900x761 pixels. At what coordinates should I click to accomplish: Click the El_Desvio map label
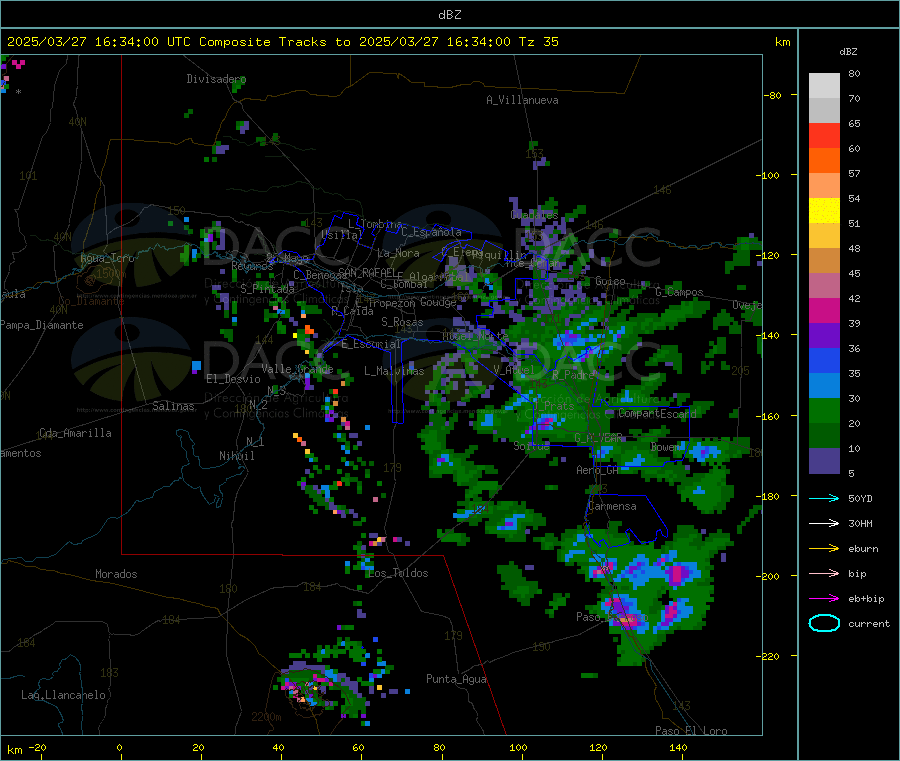click(233, 379)
